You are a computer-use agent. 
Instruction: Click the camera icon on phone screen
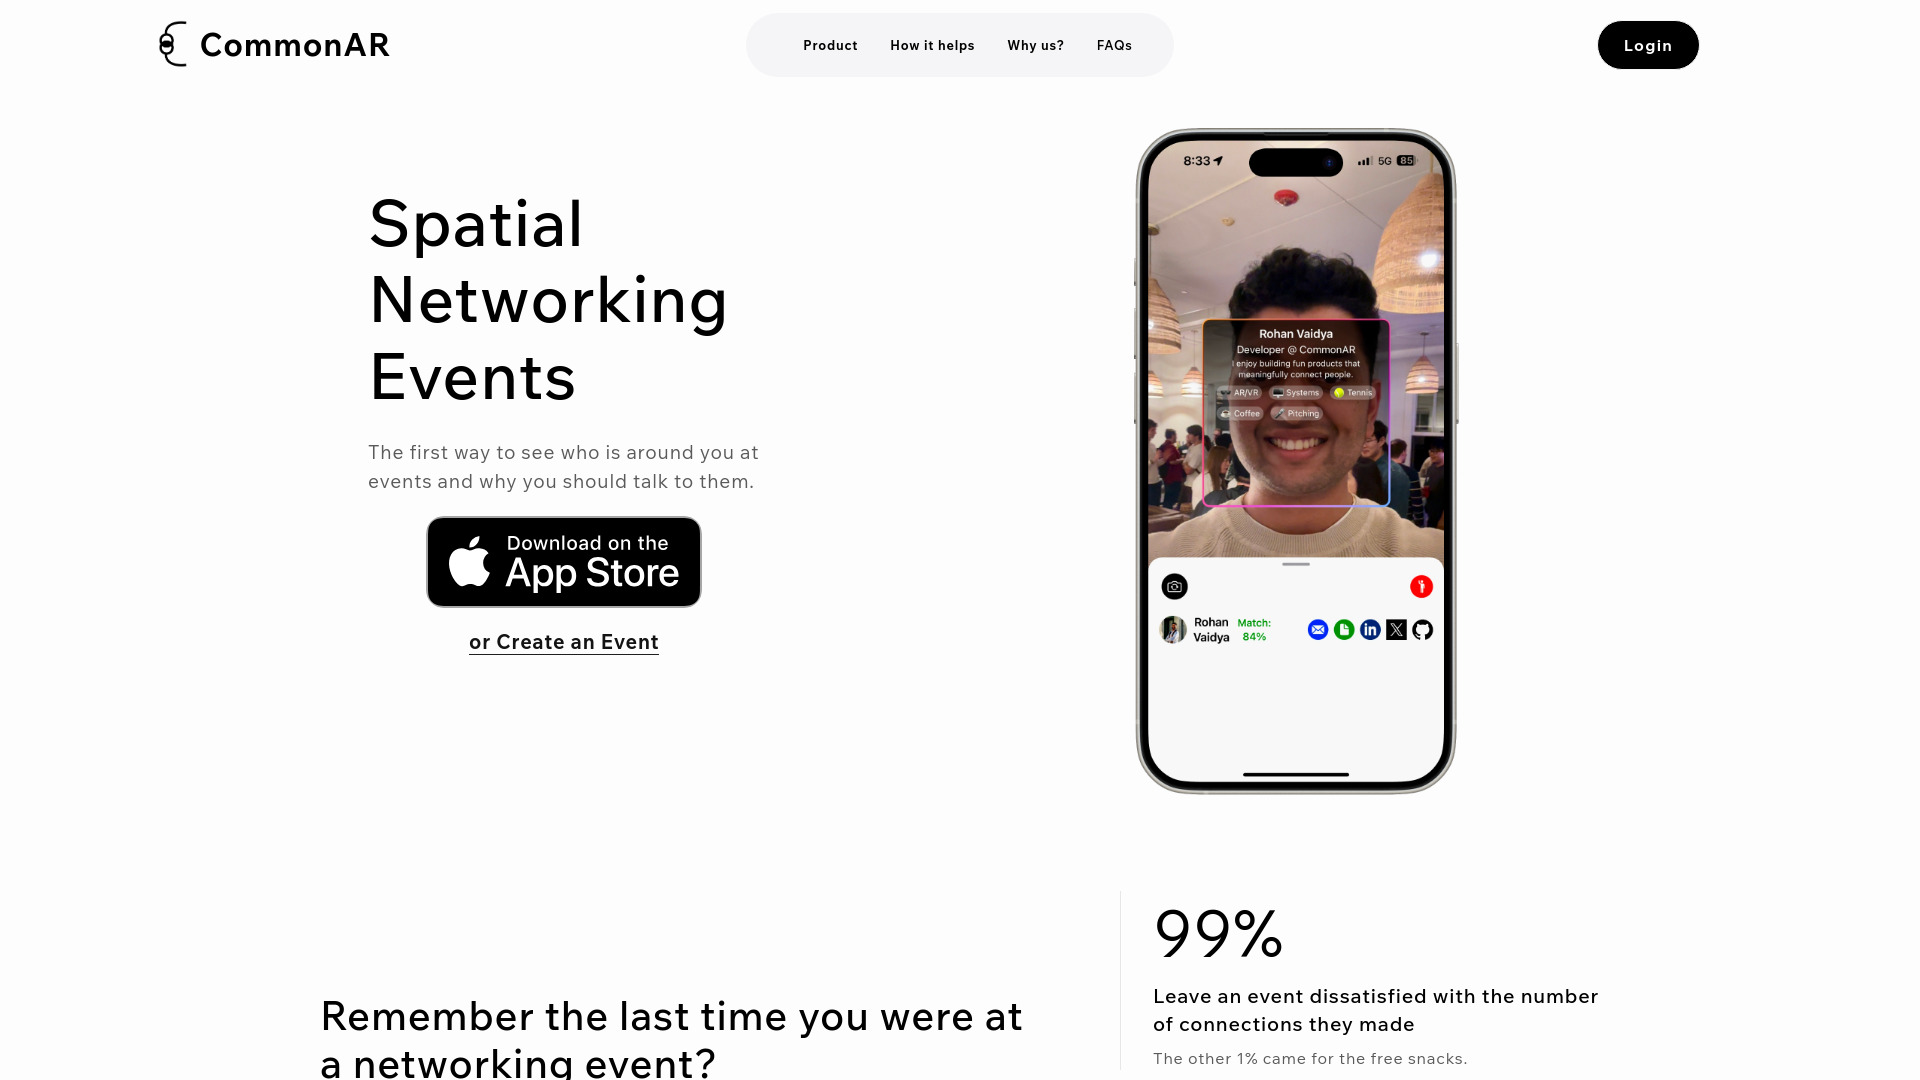click(x=1174, y=587)
